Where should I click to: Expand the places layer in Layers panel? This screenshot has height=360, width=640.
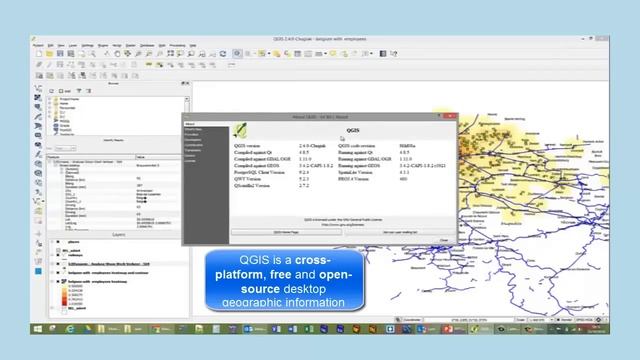(x=52, y=242)
